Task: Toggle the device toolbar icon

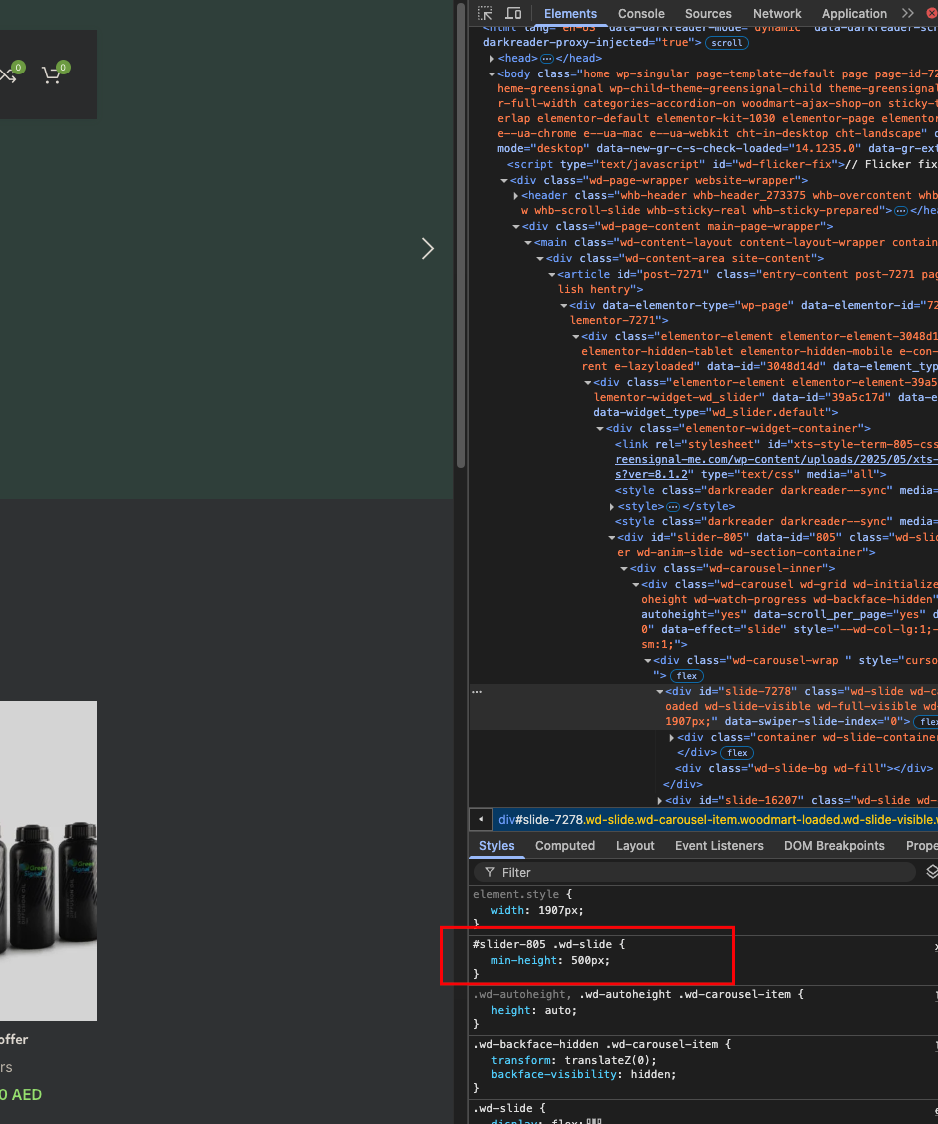Action: tap(513, 14)
